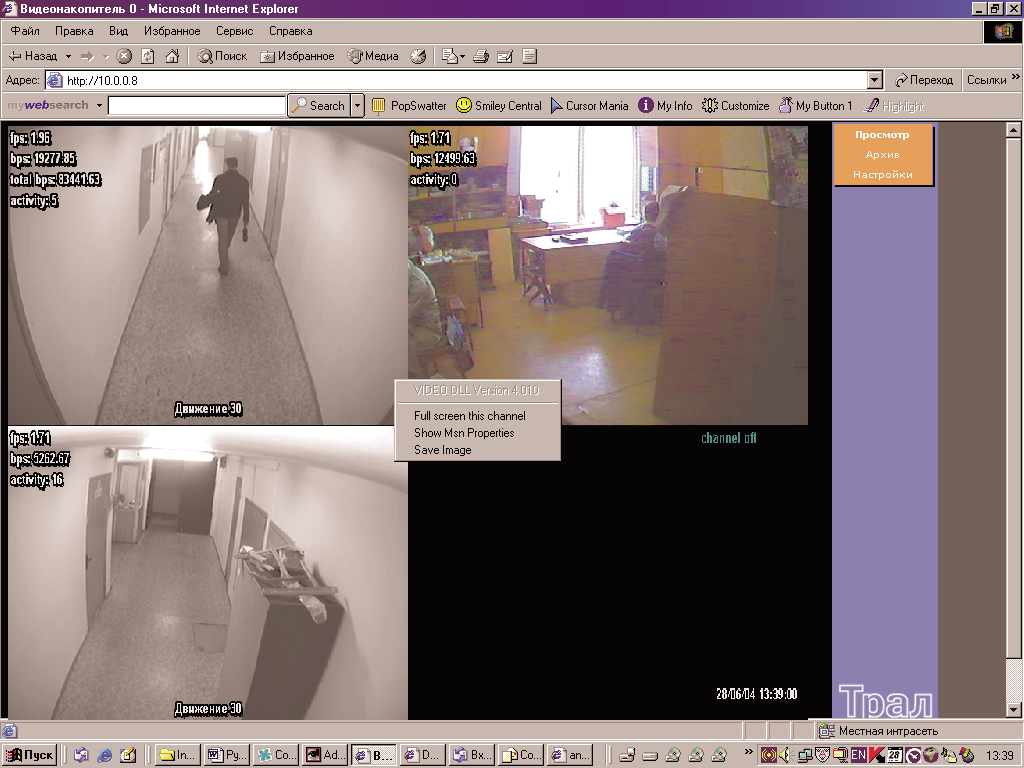Screen dimensions: 1024x768
Task: Open PopSwatter in mywebsearch bar
Action: [x=409, y=106]
